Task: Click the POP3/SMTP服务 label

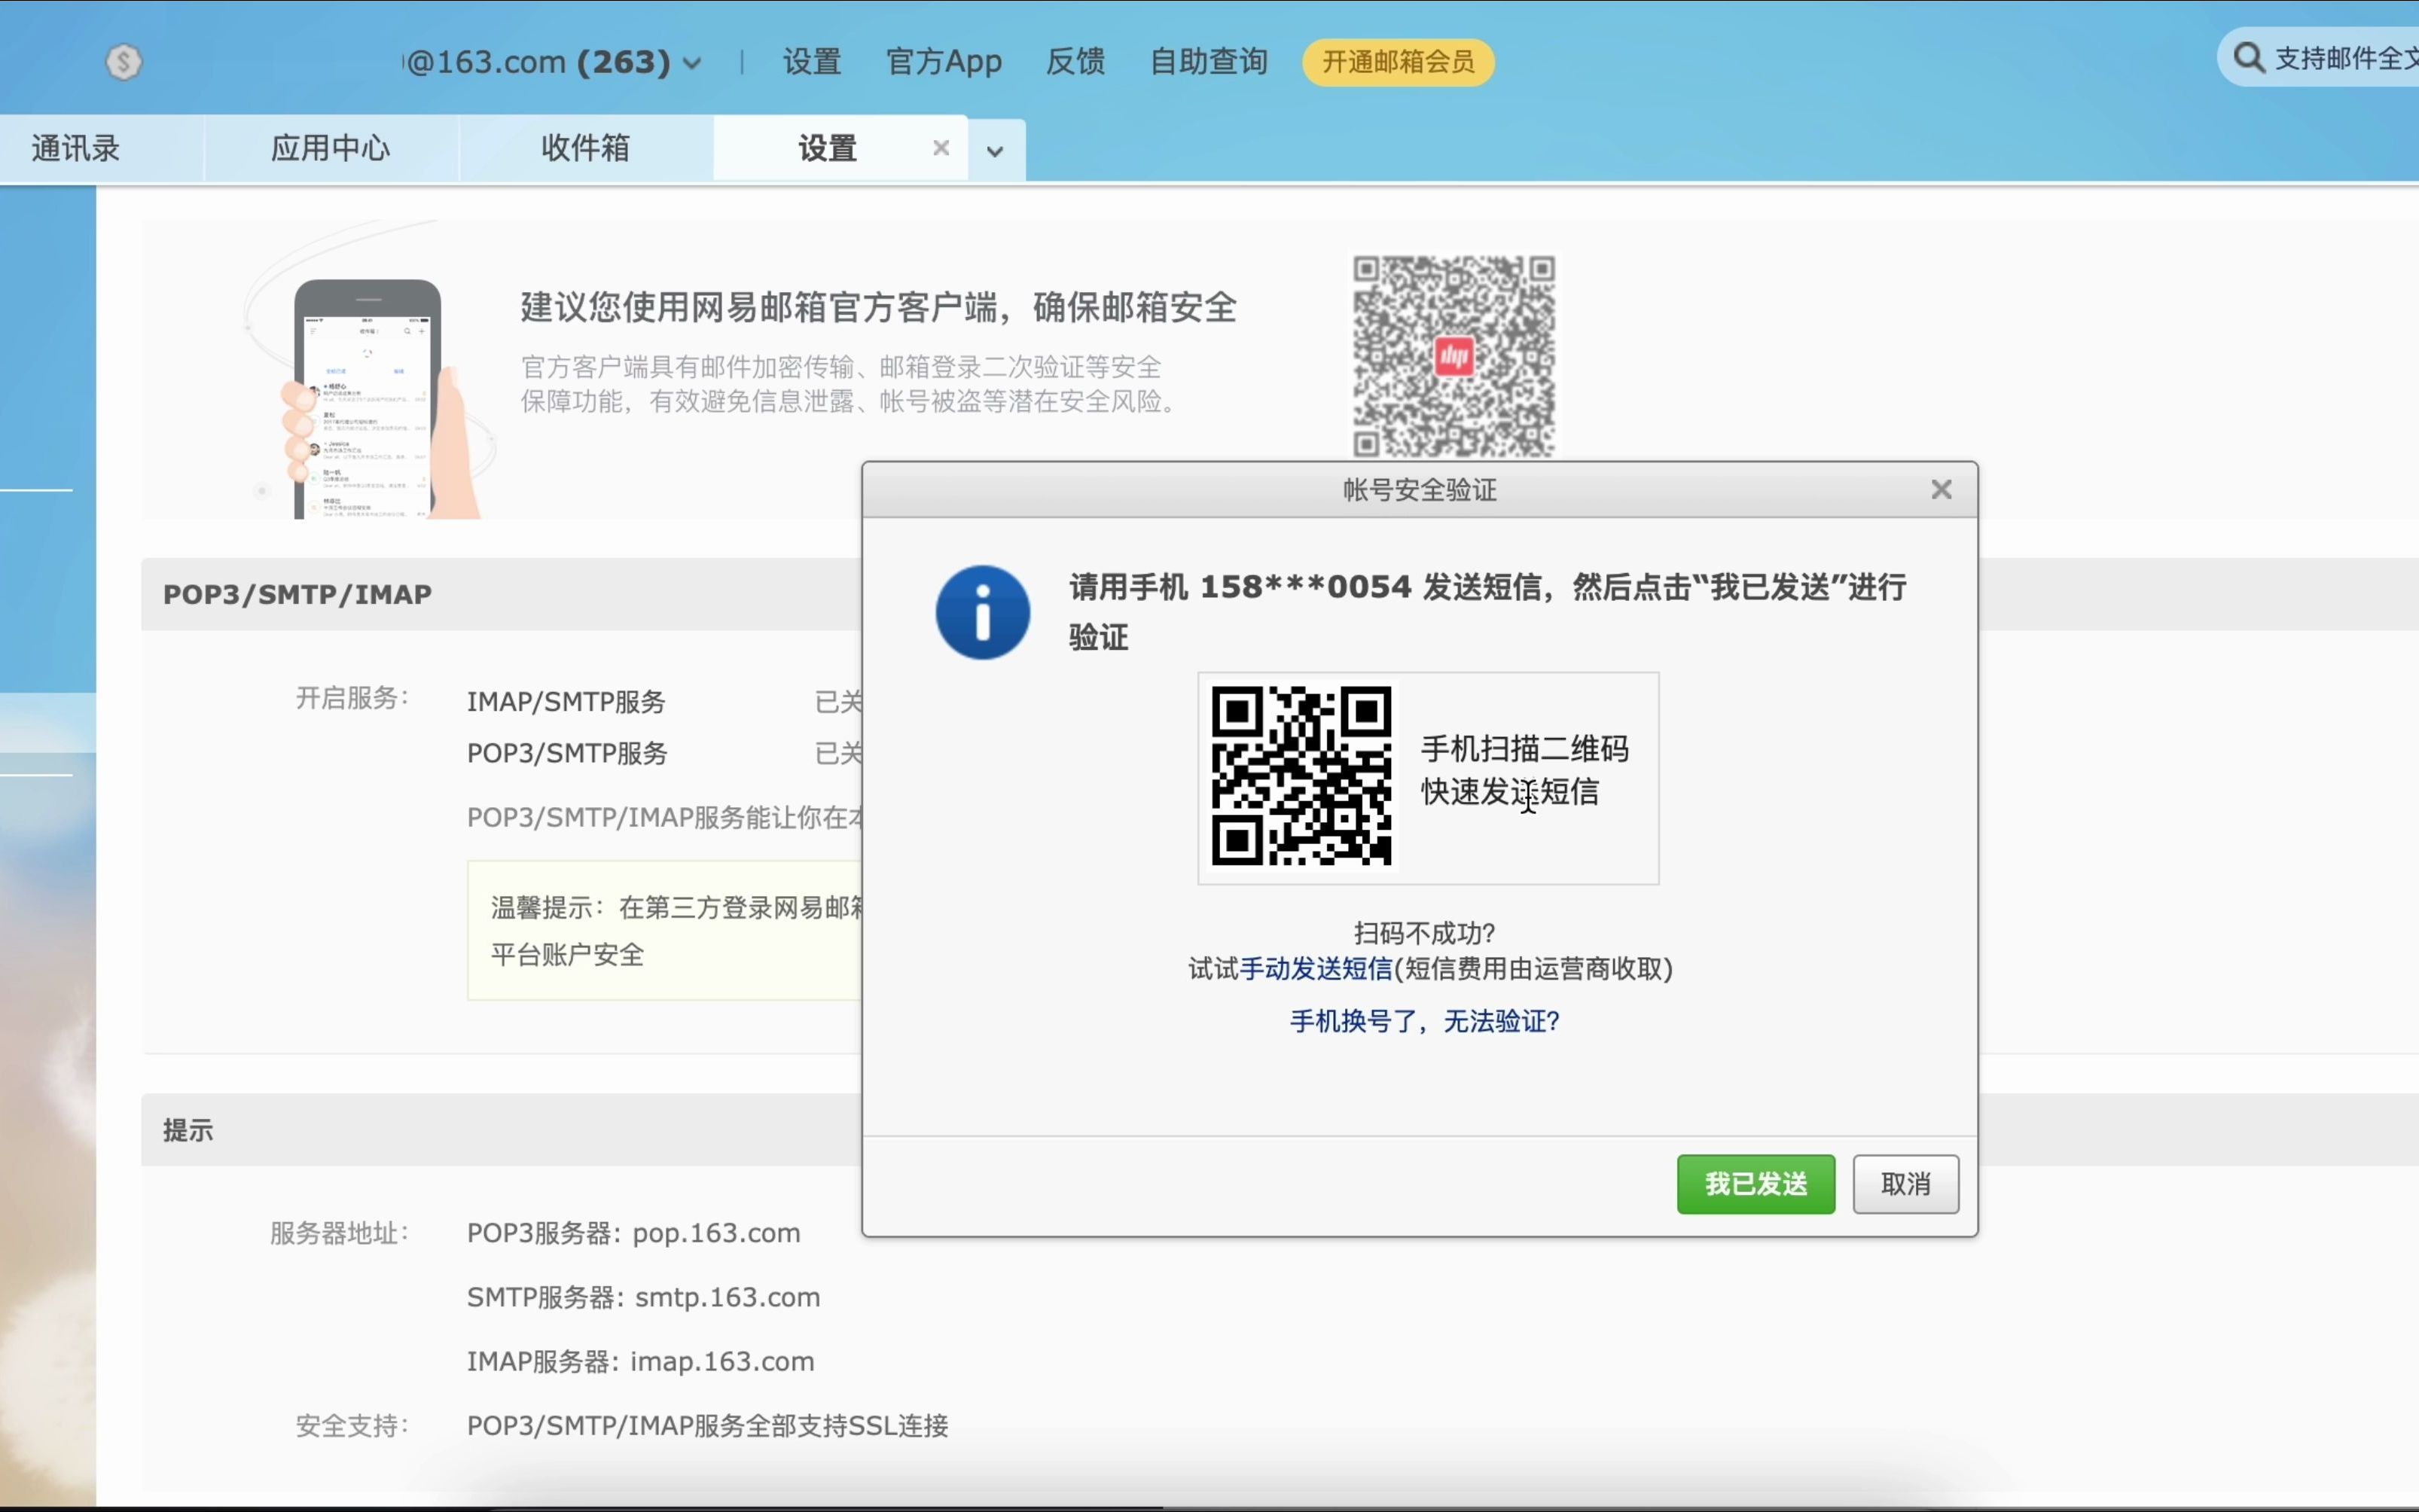Action: [x=567, y=753]
